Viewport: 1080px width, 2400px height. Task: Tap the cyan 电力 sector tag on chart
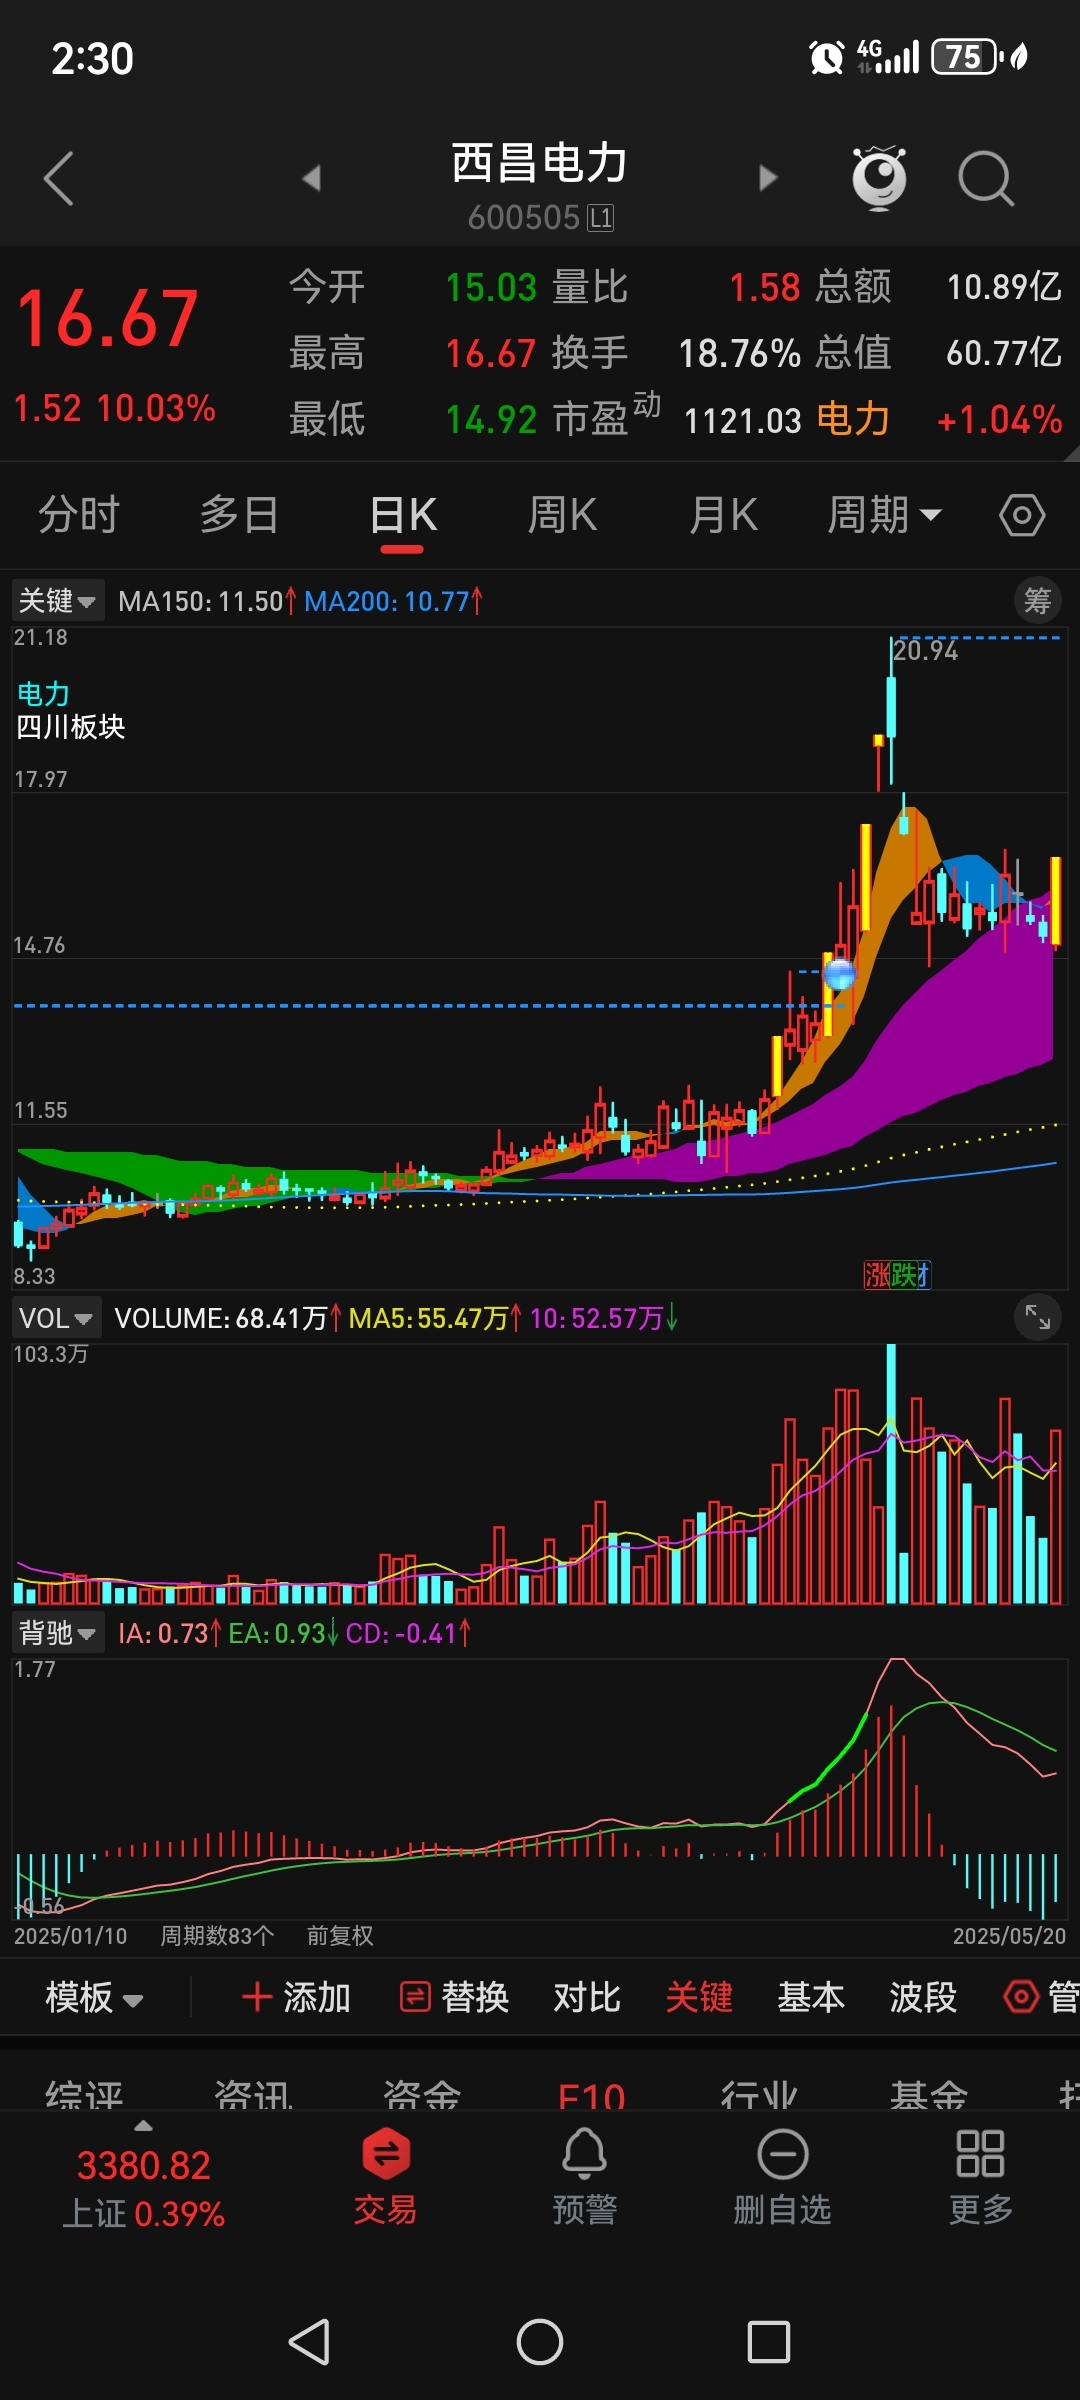43,694
